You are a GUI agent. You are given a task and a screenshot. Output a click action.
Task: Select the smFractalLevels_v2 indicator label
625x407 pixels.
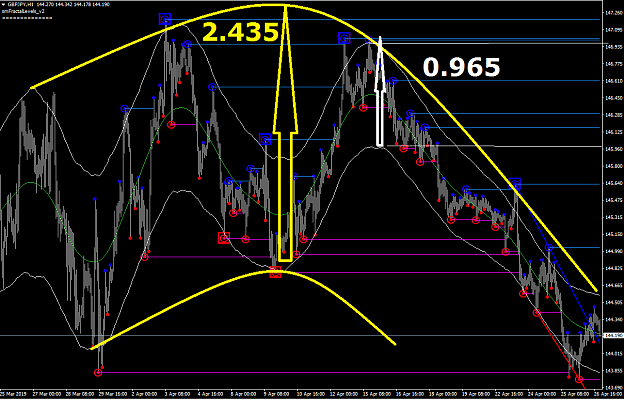point(23,11)
